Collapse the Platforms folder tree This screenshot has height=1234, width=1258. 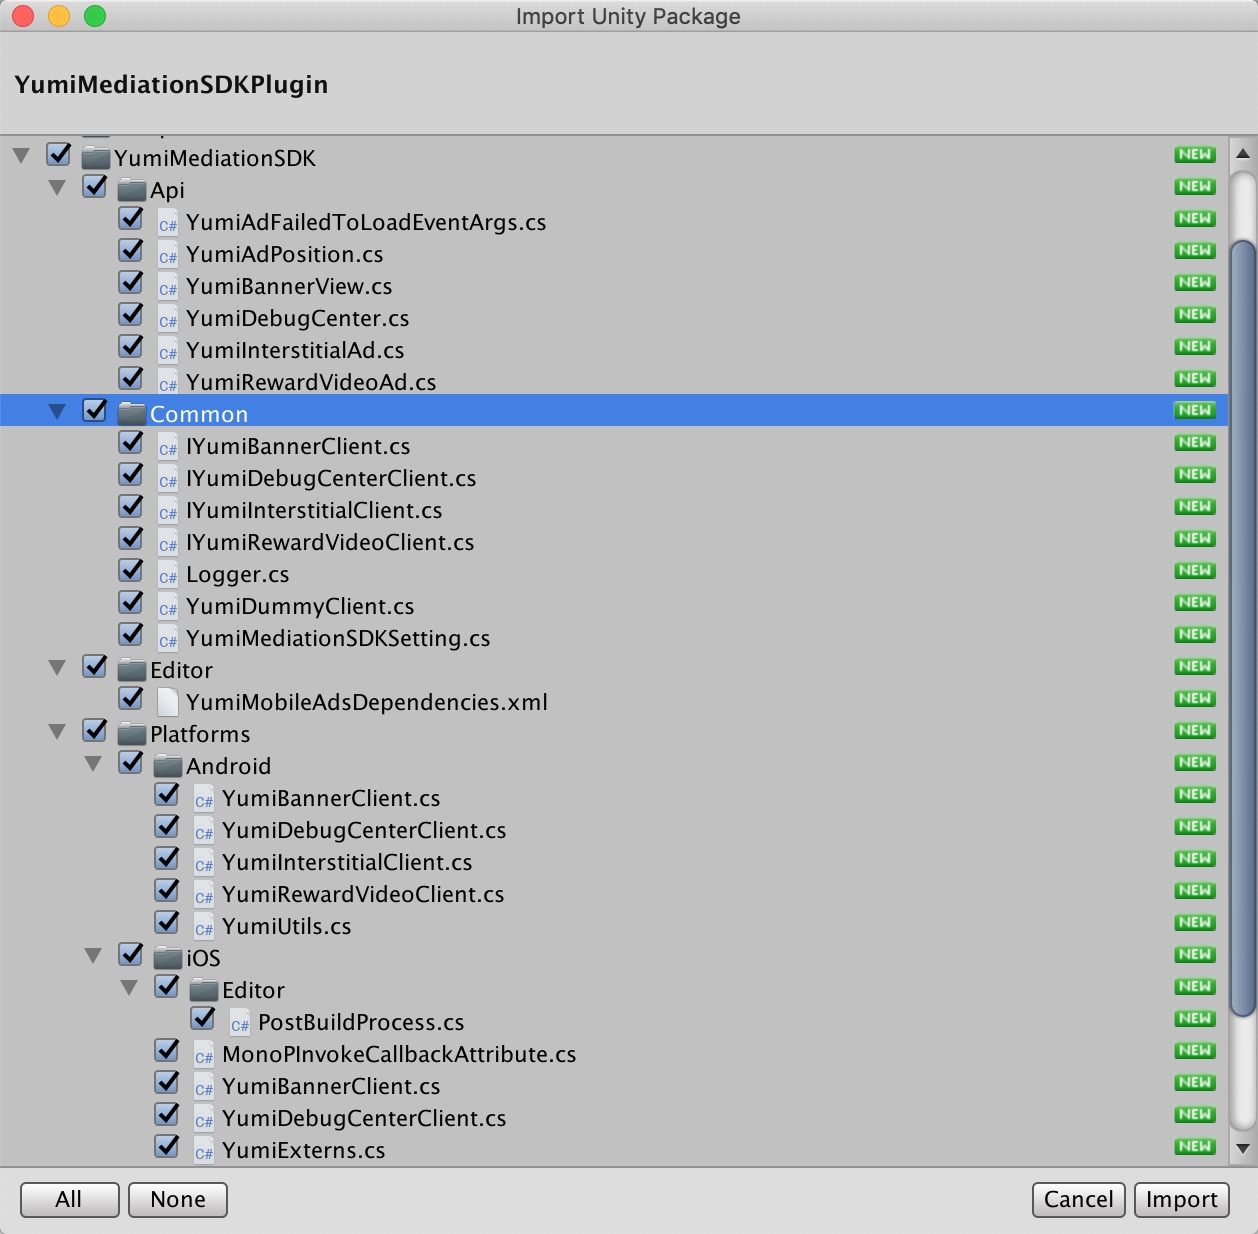[58, 732]
